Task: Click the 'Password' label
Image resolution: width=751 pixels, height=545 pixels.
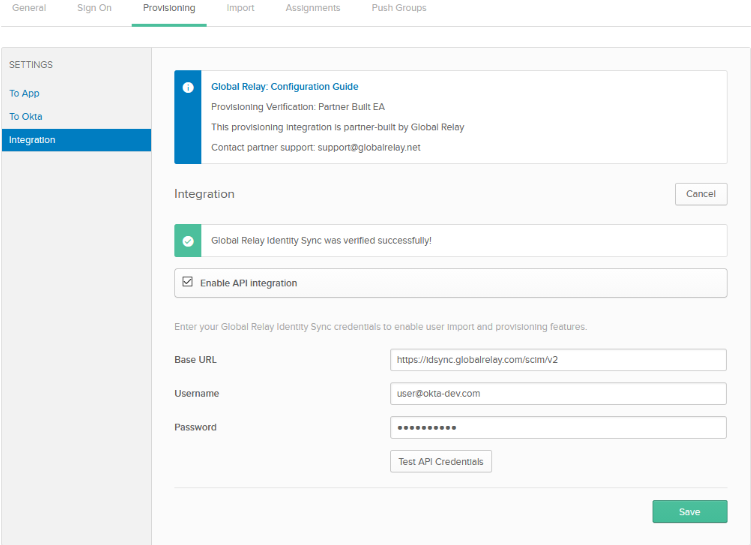Action: (x=195, y=427)
